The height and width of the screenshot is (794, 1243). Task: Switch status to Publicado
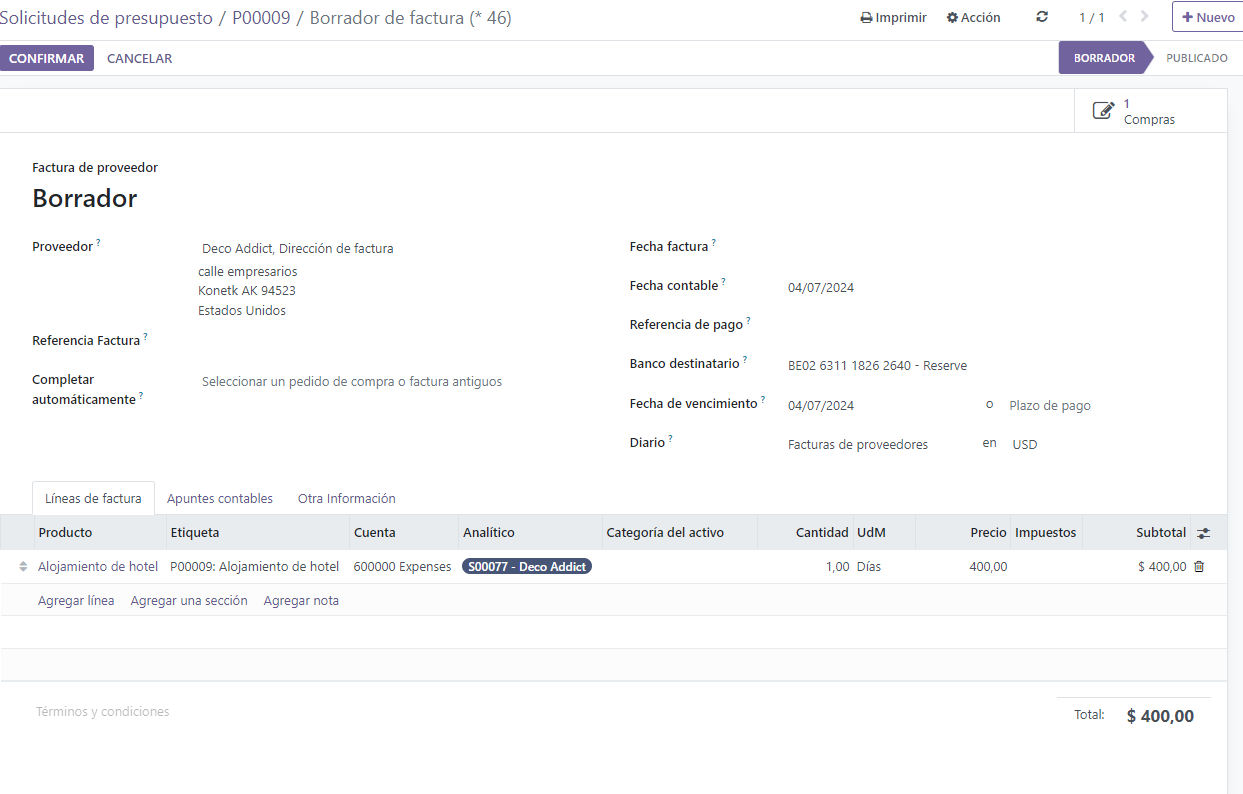click(1197, 58)
